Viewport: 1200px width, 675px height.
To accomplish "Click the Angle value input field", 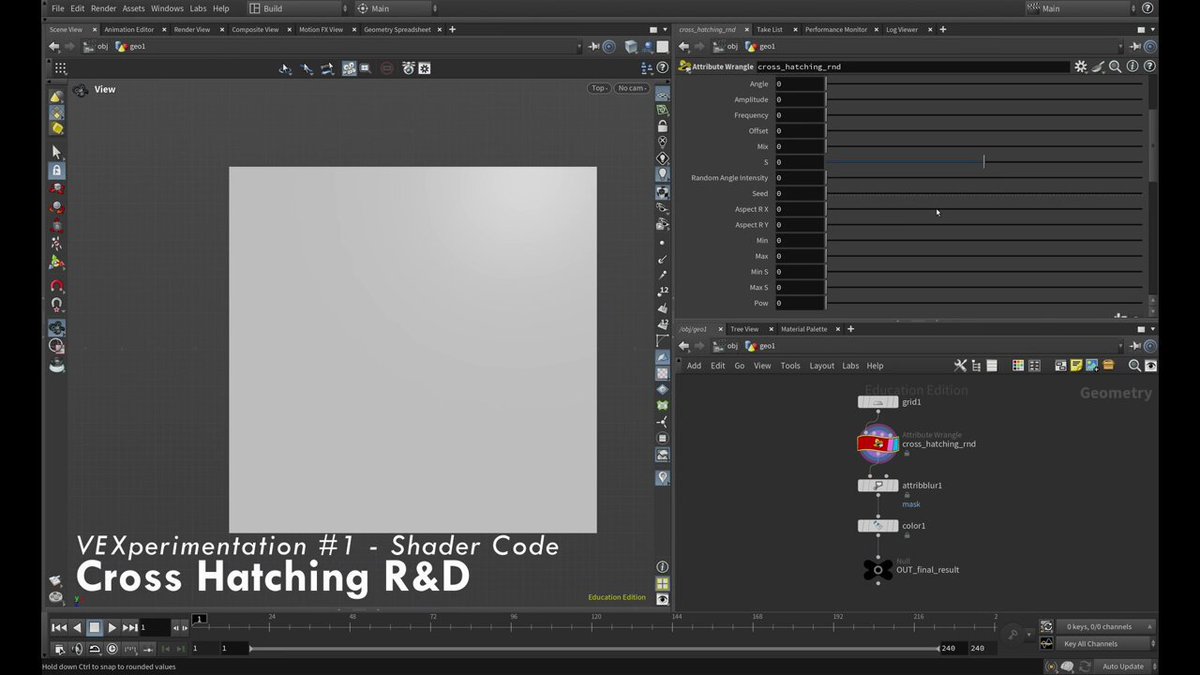I will [799, 84].
